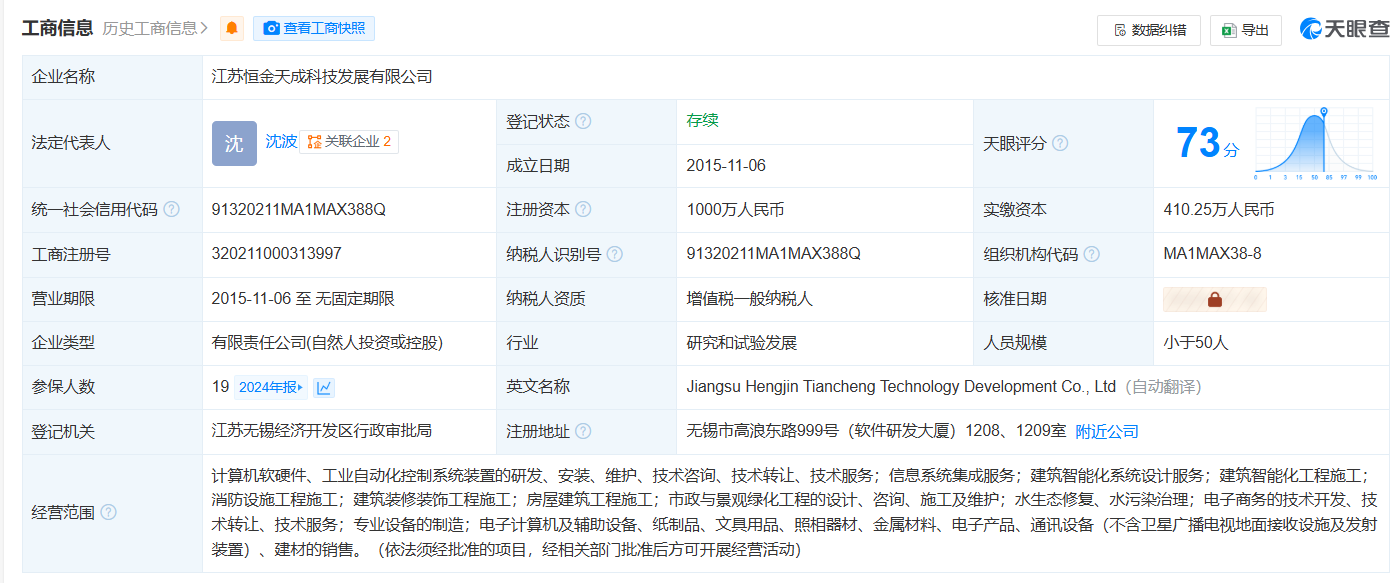The width and height of the screenshot is (1391, 583).
Task: Click the question mark next to 天眼评分
Action: click(x=1060, y=143)
